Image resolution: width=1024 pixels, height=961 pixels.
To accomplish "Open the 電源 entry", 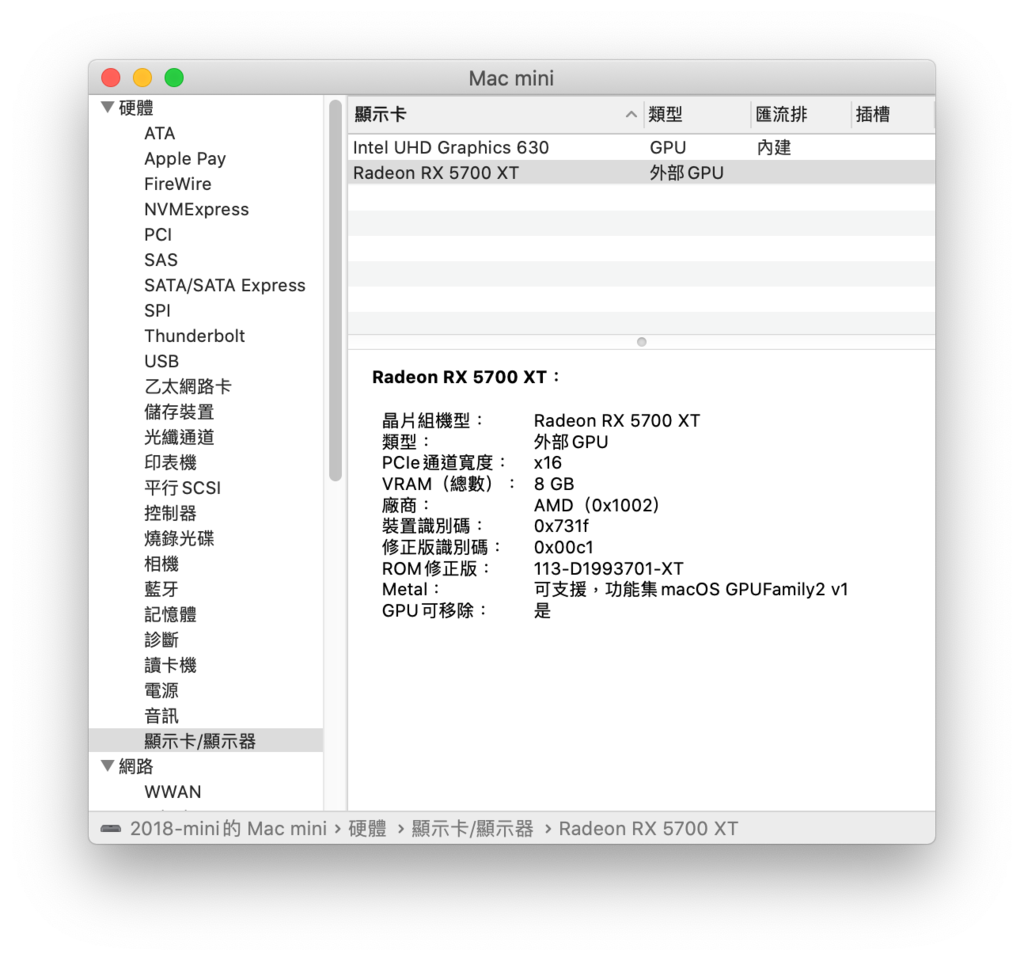I will point(161,690).
